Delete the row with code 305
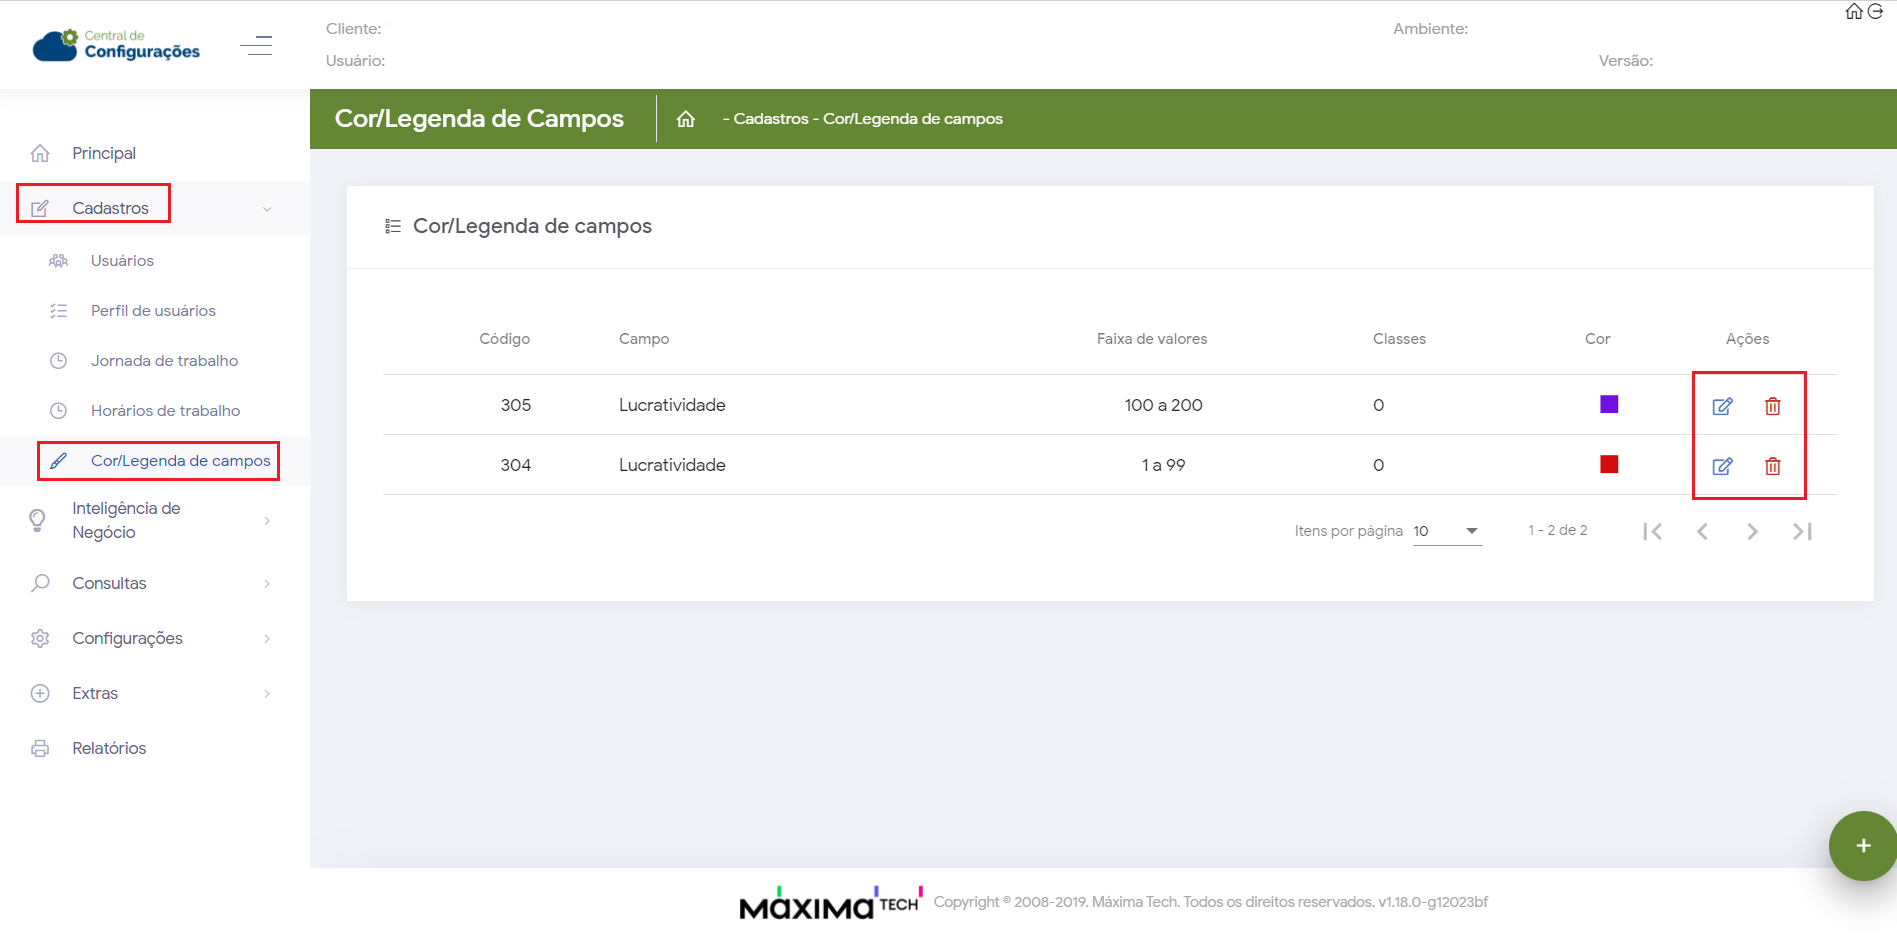 coord(1772,406)
